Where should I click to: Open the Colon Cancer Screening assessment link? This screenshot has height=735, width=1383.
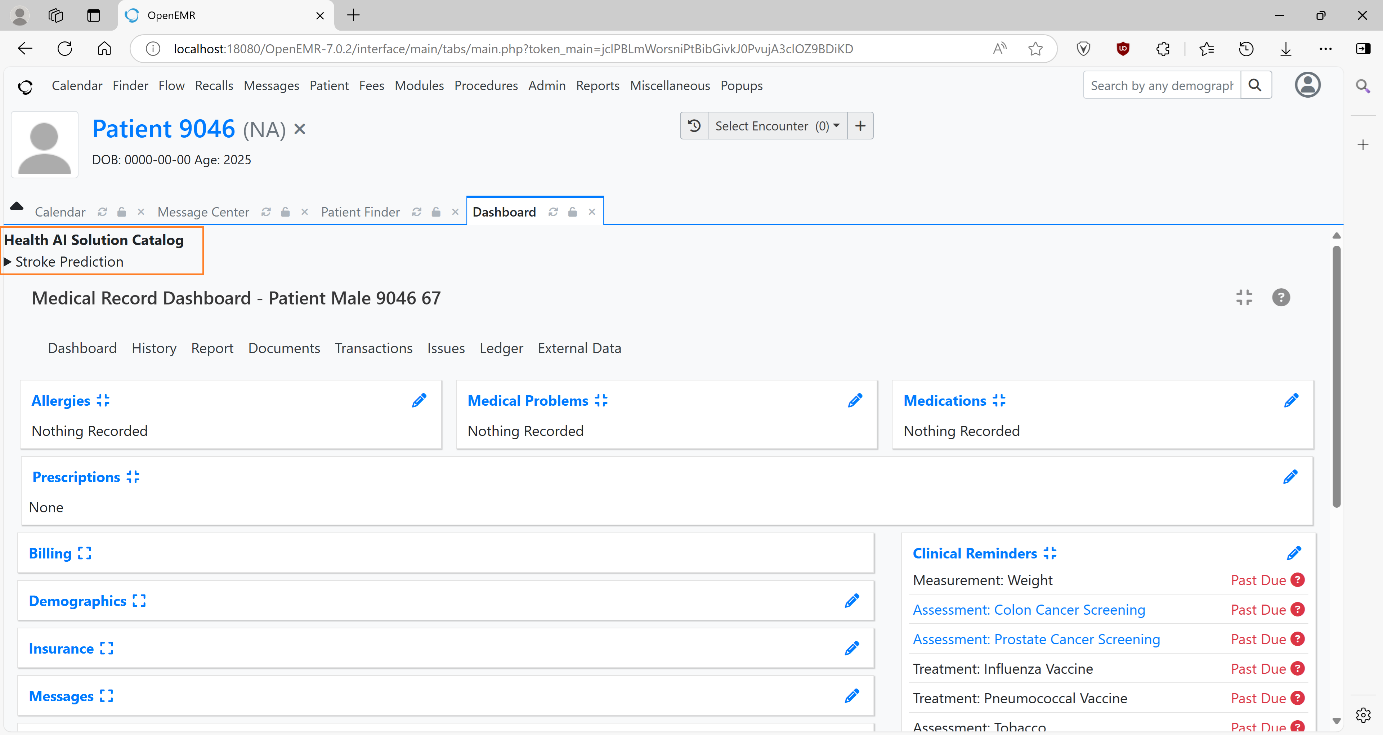pyautogui.click(x=1029, y=609)
